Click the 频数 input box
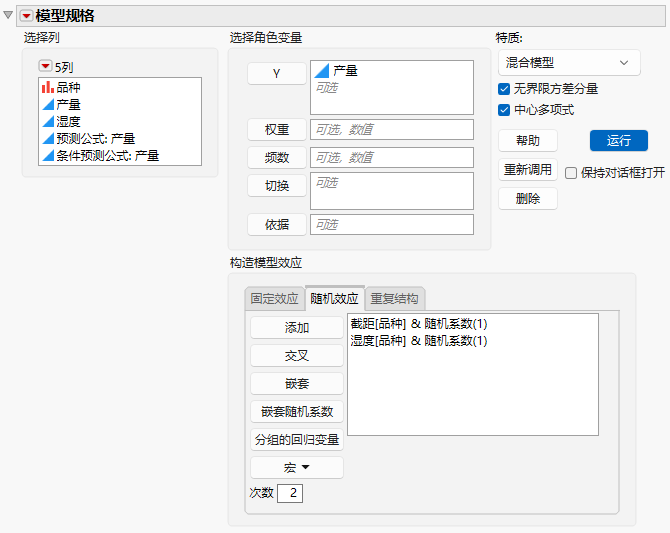The image size is (670, 533). pyautogui.click(x=392, y=158)
